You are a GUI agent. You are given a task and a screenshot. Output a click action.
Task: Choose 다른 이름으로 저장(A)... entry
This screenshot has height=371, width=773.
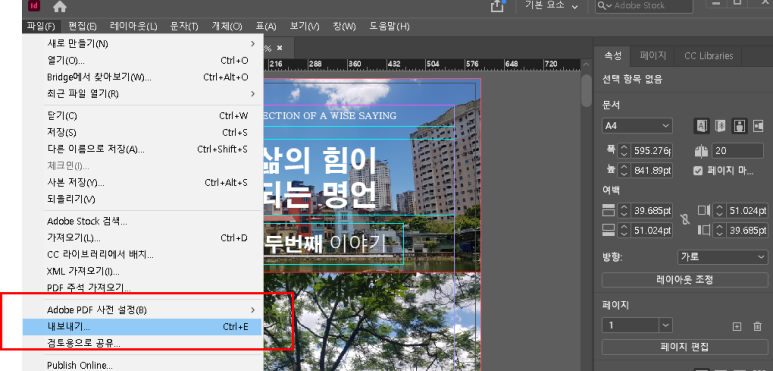pyautogui.click(x=142, y=149)
